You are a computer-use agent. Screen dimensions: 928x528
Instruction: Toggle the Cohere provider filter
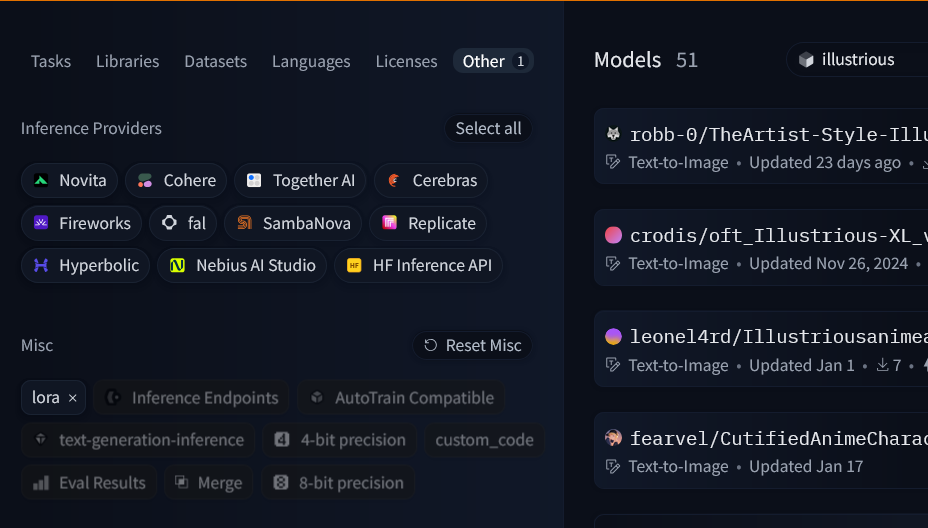(x=177, y=180)
